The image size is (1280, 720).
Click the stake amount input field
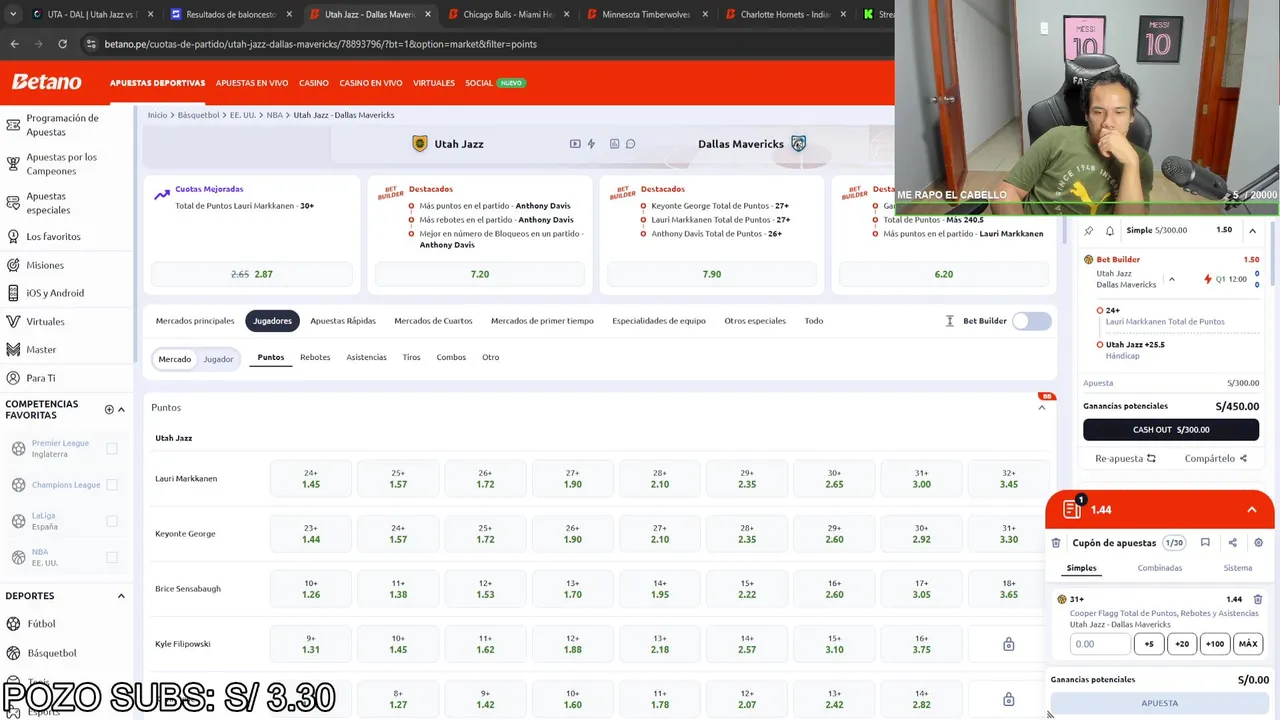(x=1100, y=644)
